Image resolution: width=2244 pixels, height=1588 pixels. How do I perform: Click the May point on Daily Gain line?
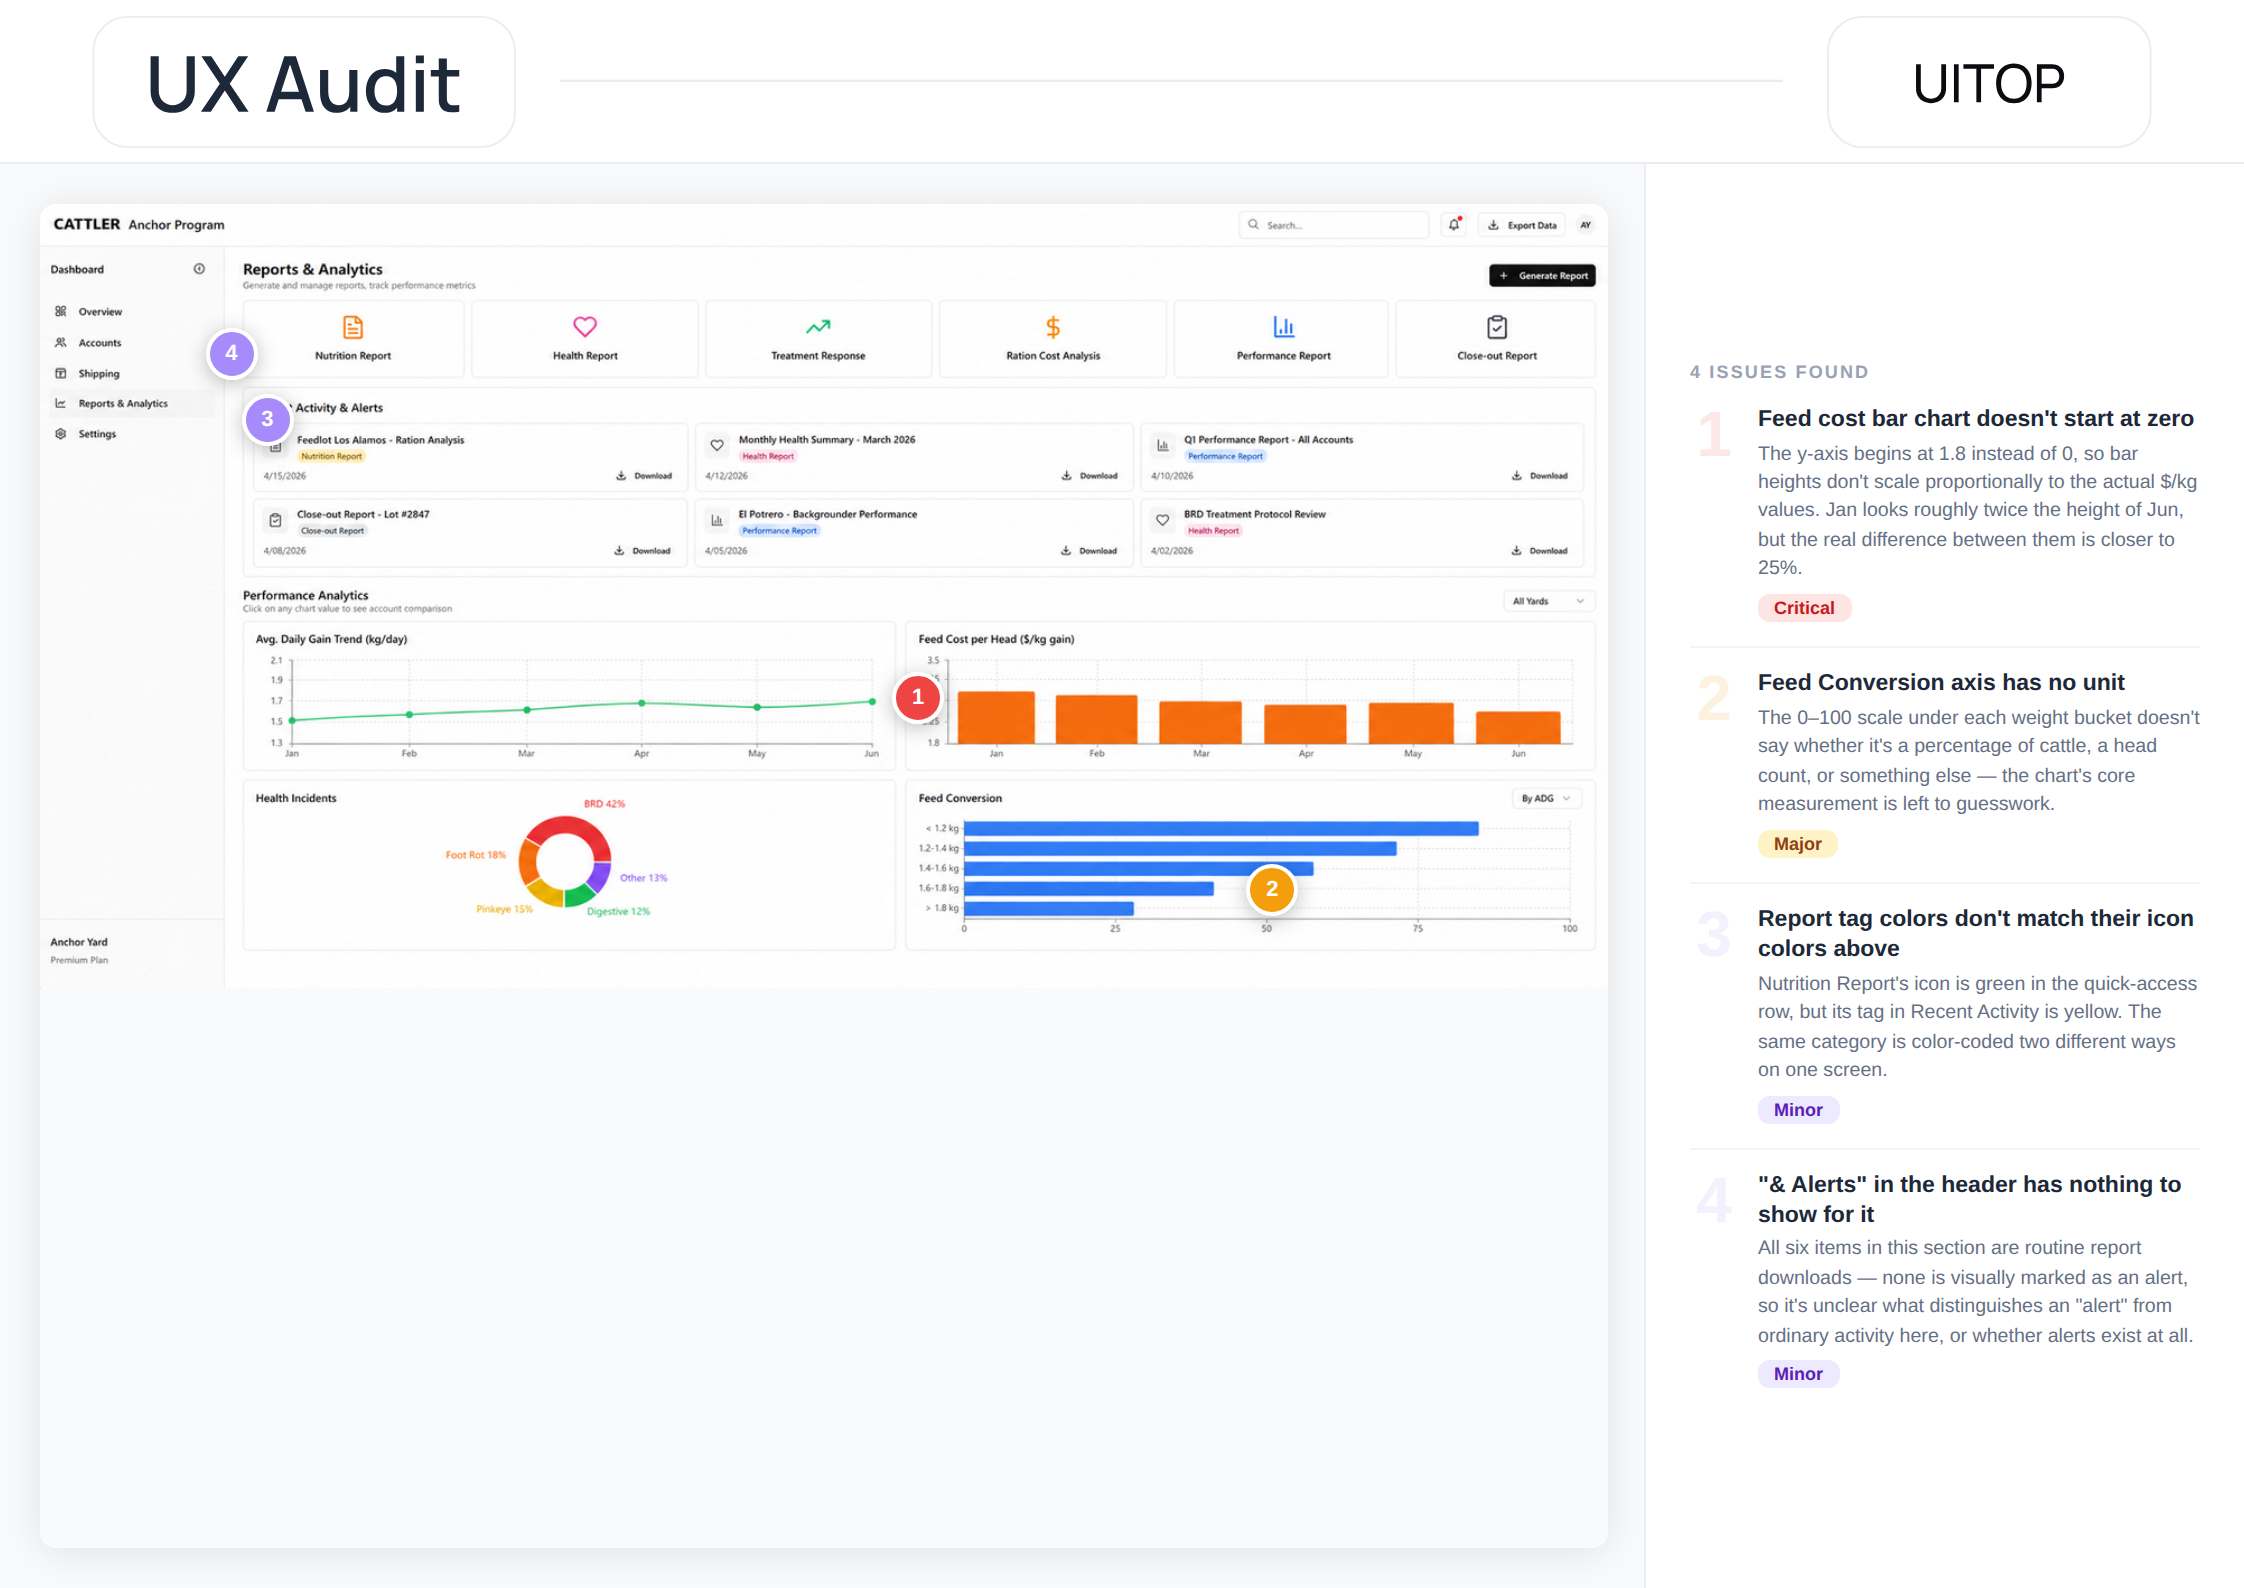pyautogui.click(x=757, y=707)
